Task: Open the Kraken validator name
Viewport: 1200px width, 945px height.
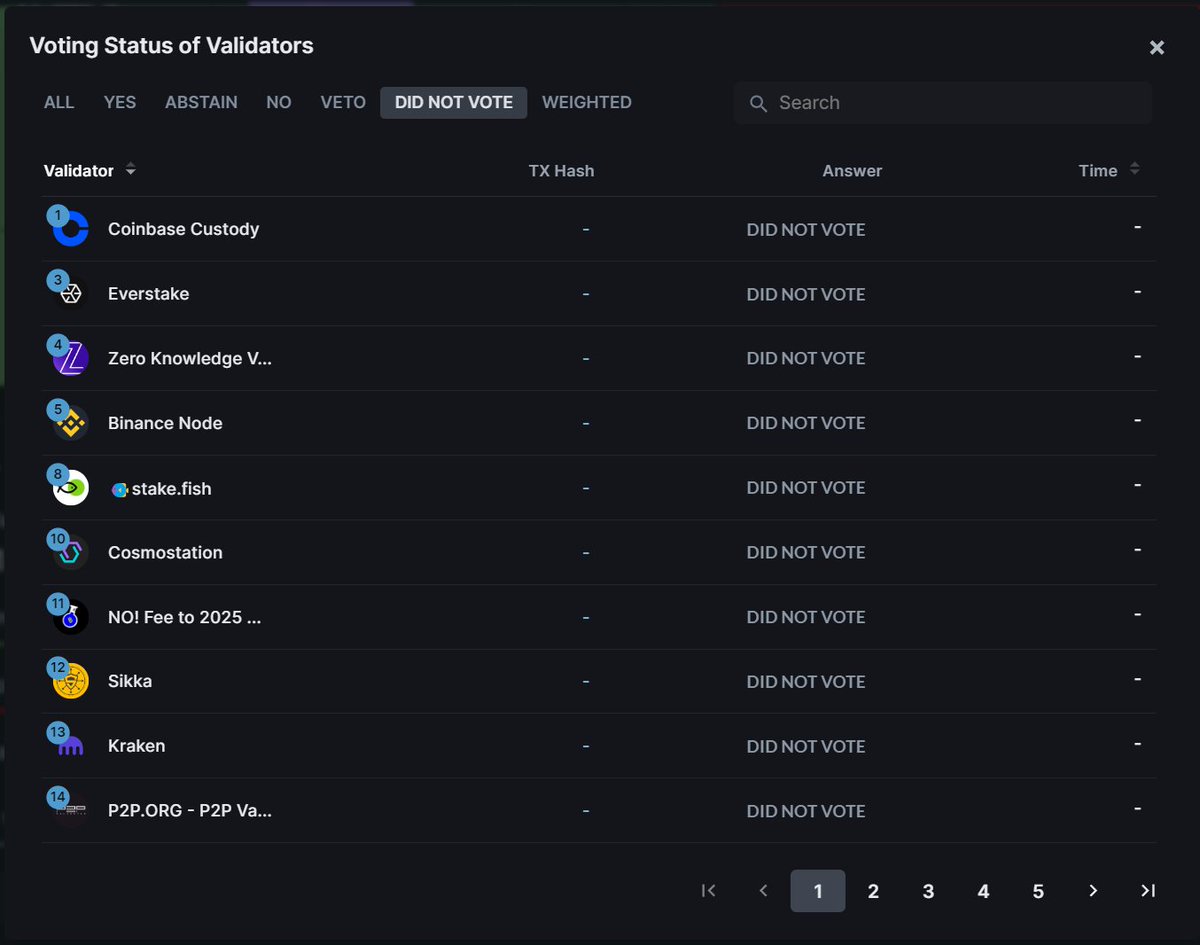Action: [136, 746]
